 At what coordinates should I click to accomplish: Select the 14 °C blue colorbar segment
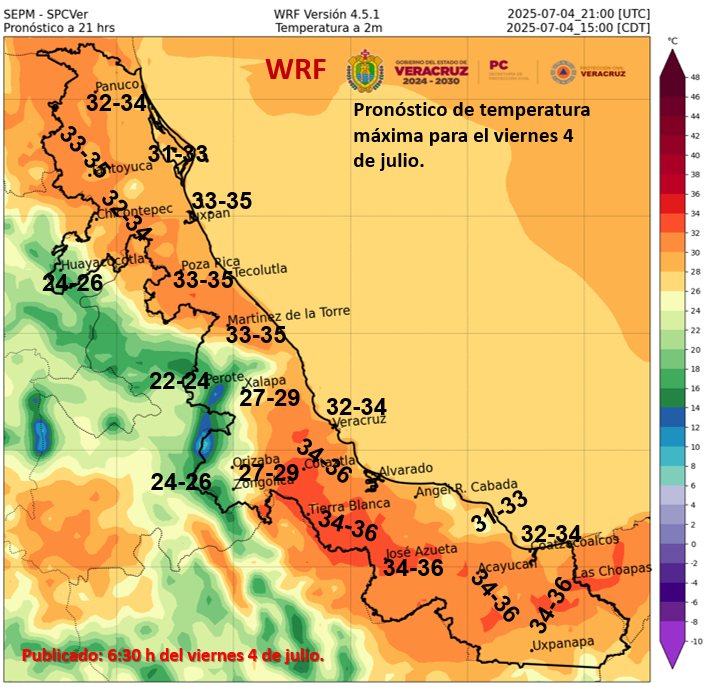[670, 408]
